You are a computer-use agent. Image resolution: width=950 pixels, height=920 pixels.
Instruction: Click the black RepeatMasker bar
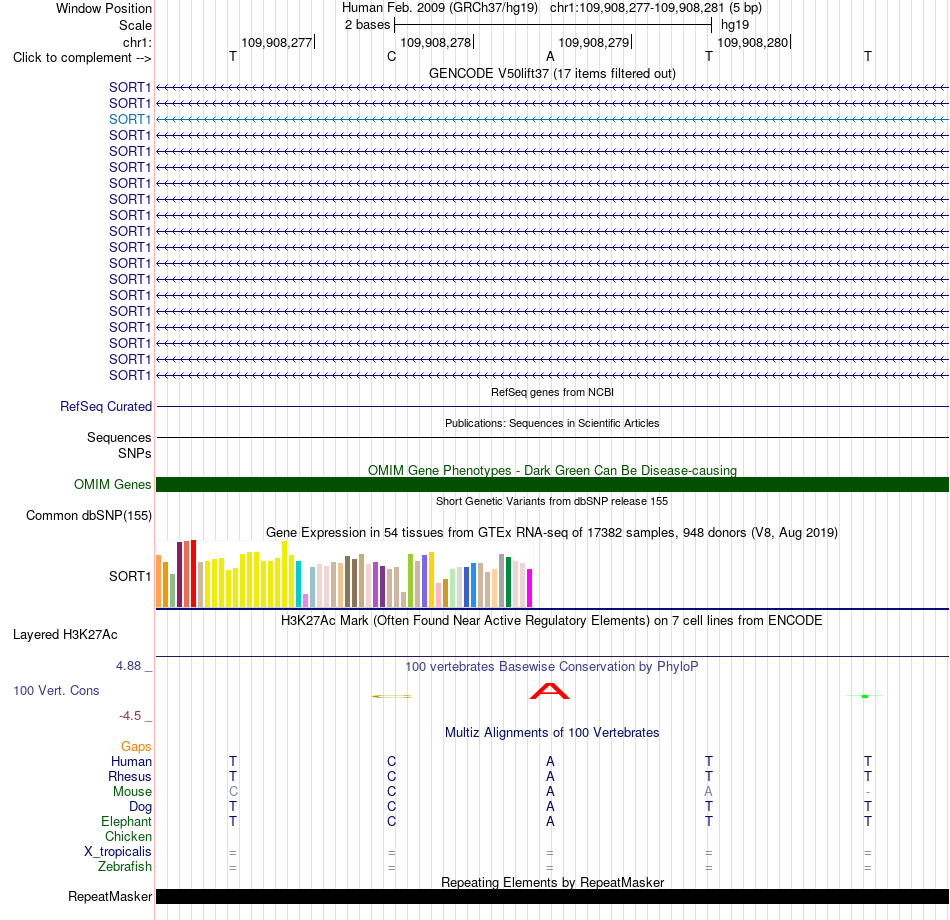552,896
